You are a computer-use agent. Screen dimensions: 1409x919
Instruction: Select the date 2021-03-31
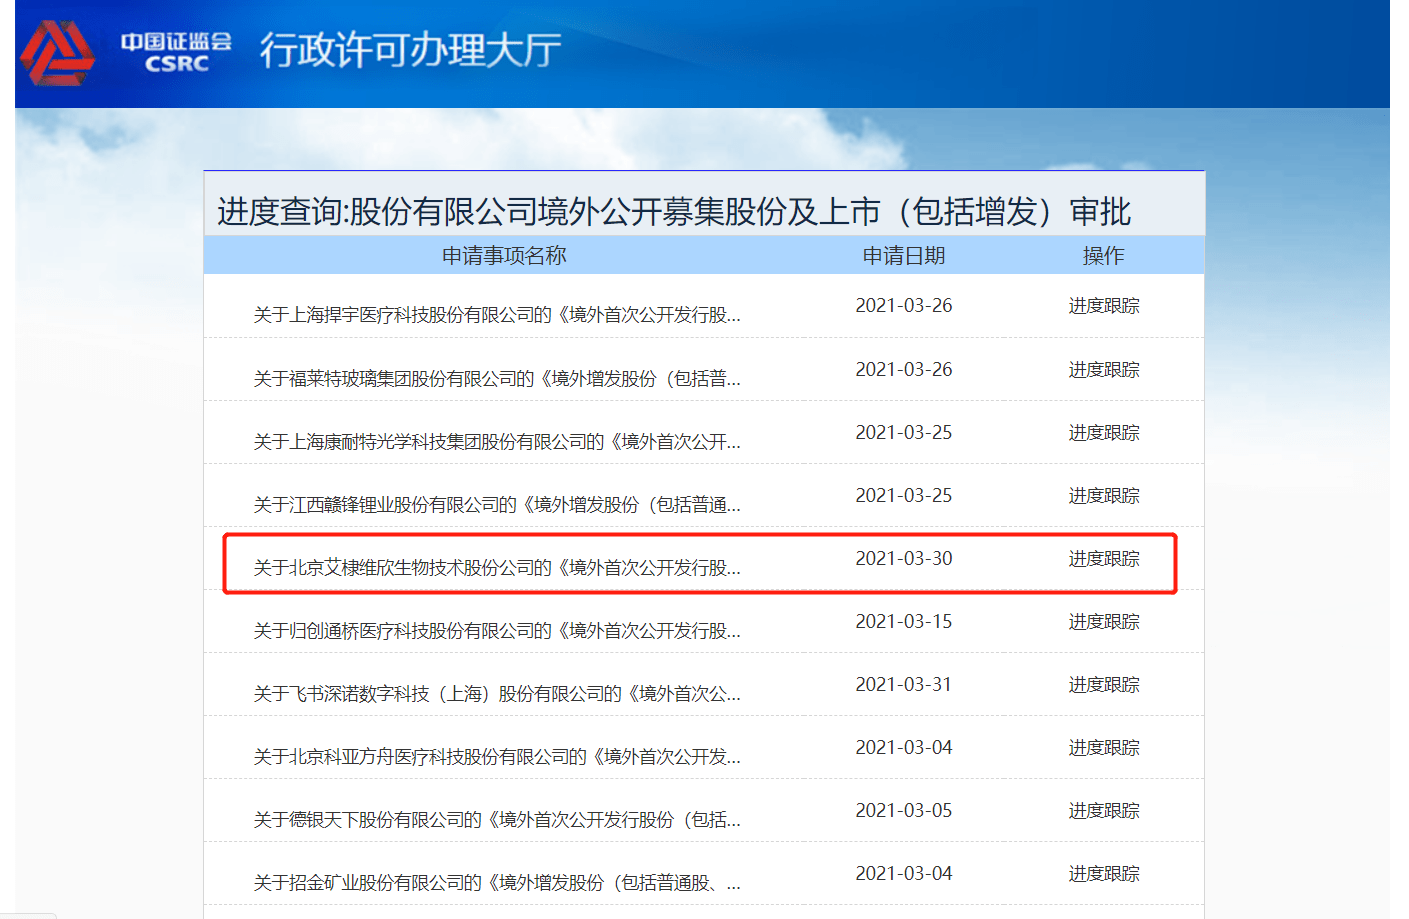[x=904, y=685]
